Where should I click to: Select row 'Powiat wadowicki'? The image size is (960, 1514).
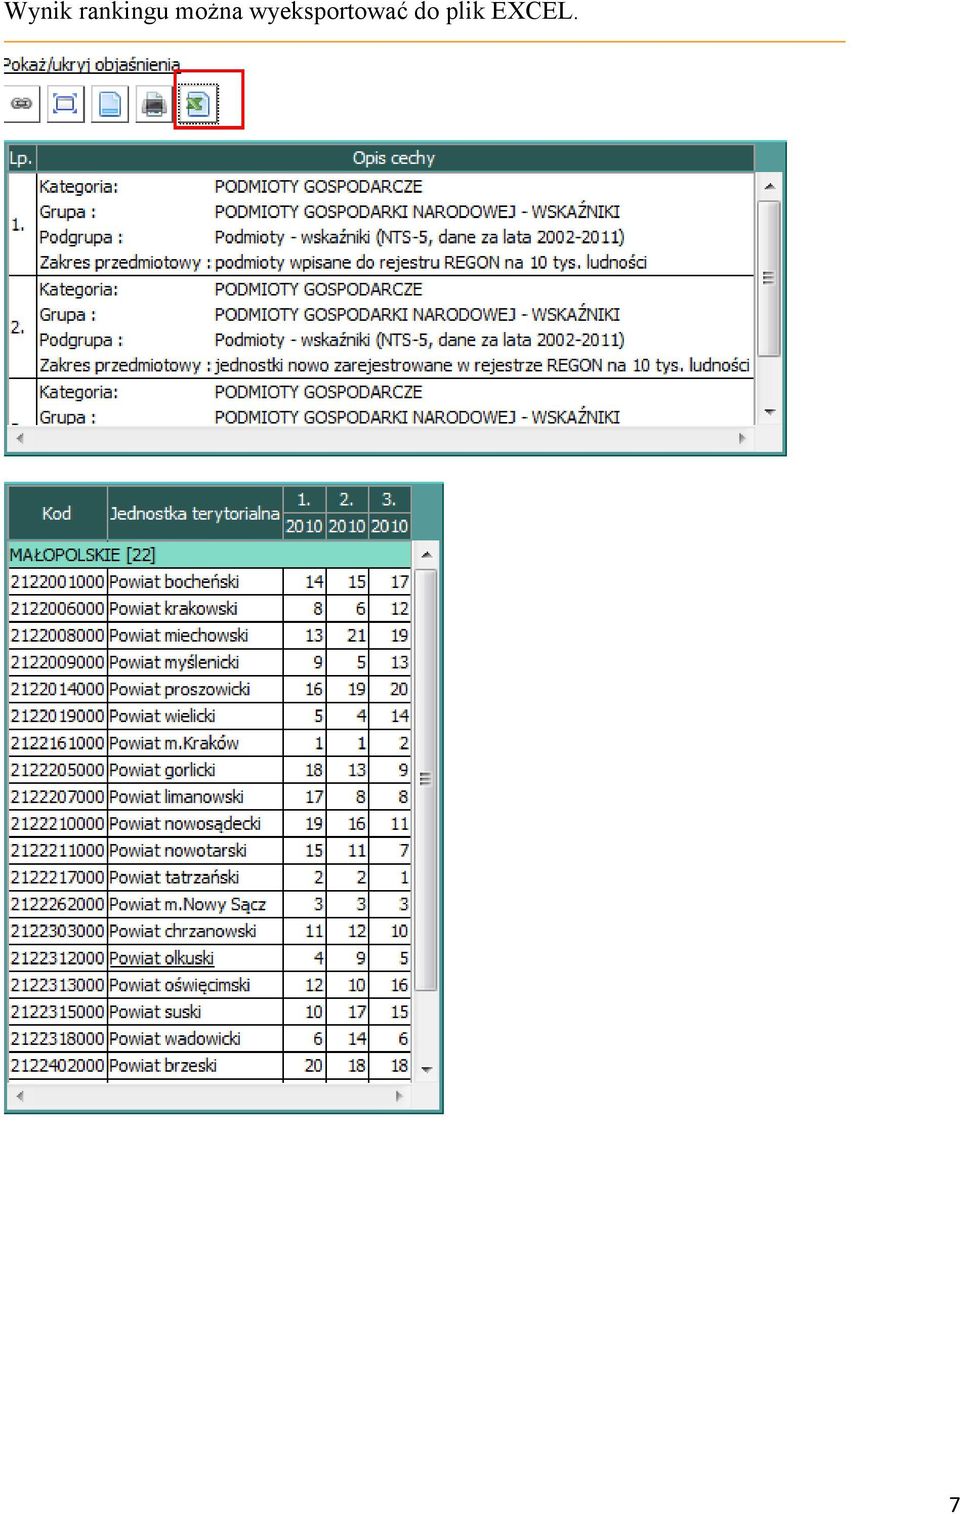(x=210, y=1040)
